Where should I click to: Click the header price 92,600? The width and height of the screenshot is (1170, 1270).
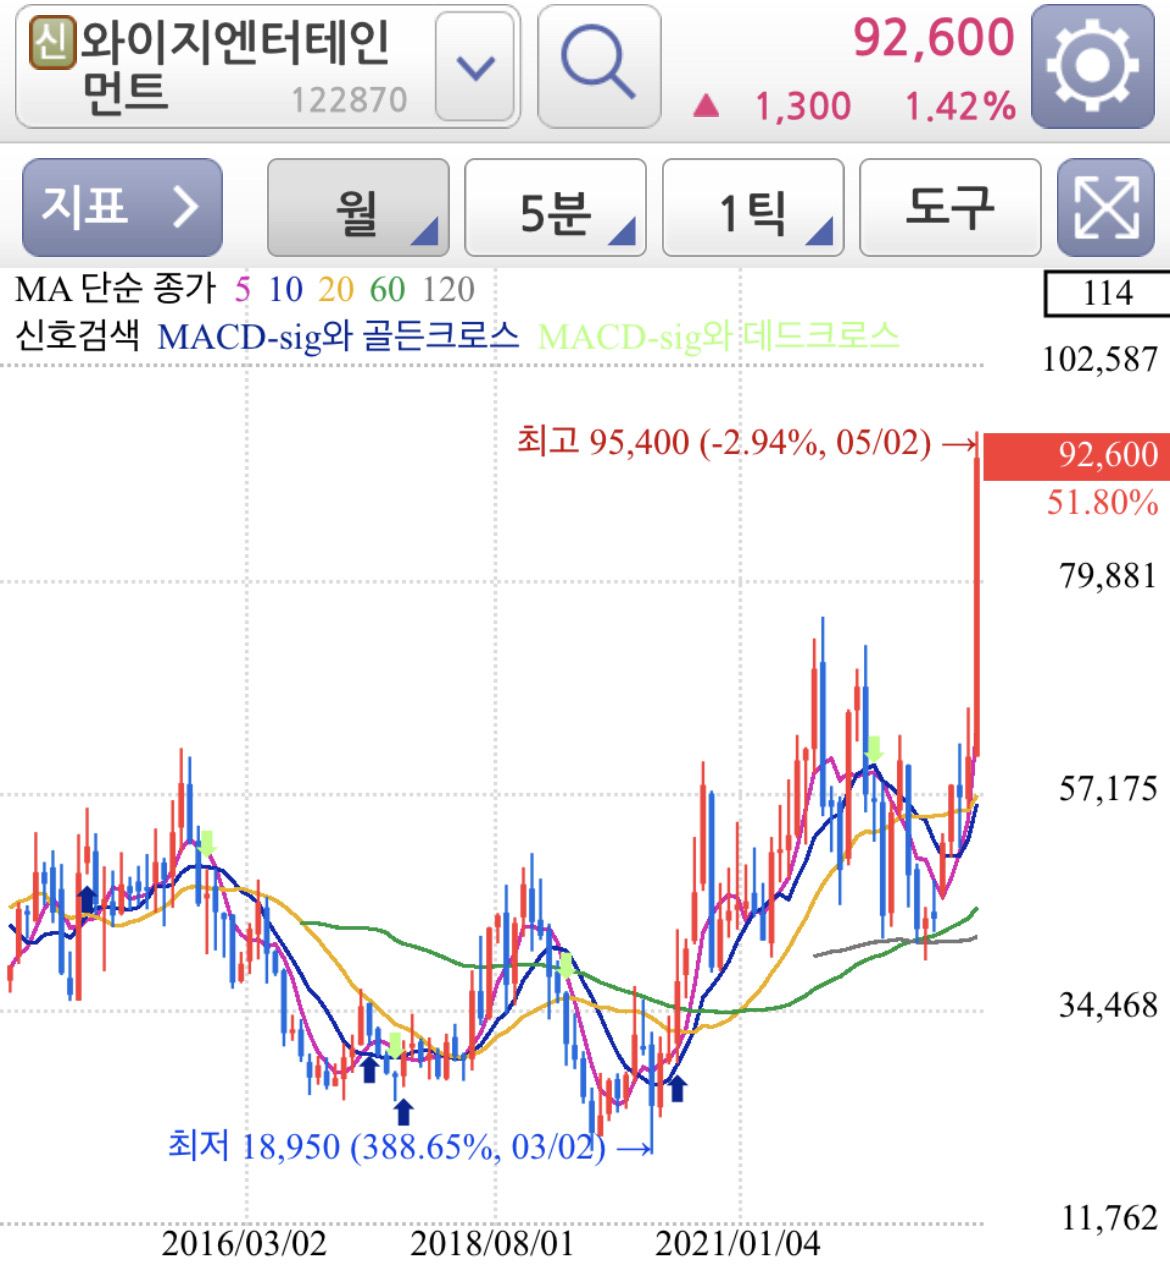coord(934,38)
